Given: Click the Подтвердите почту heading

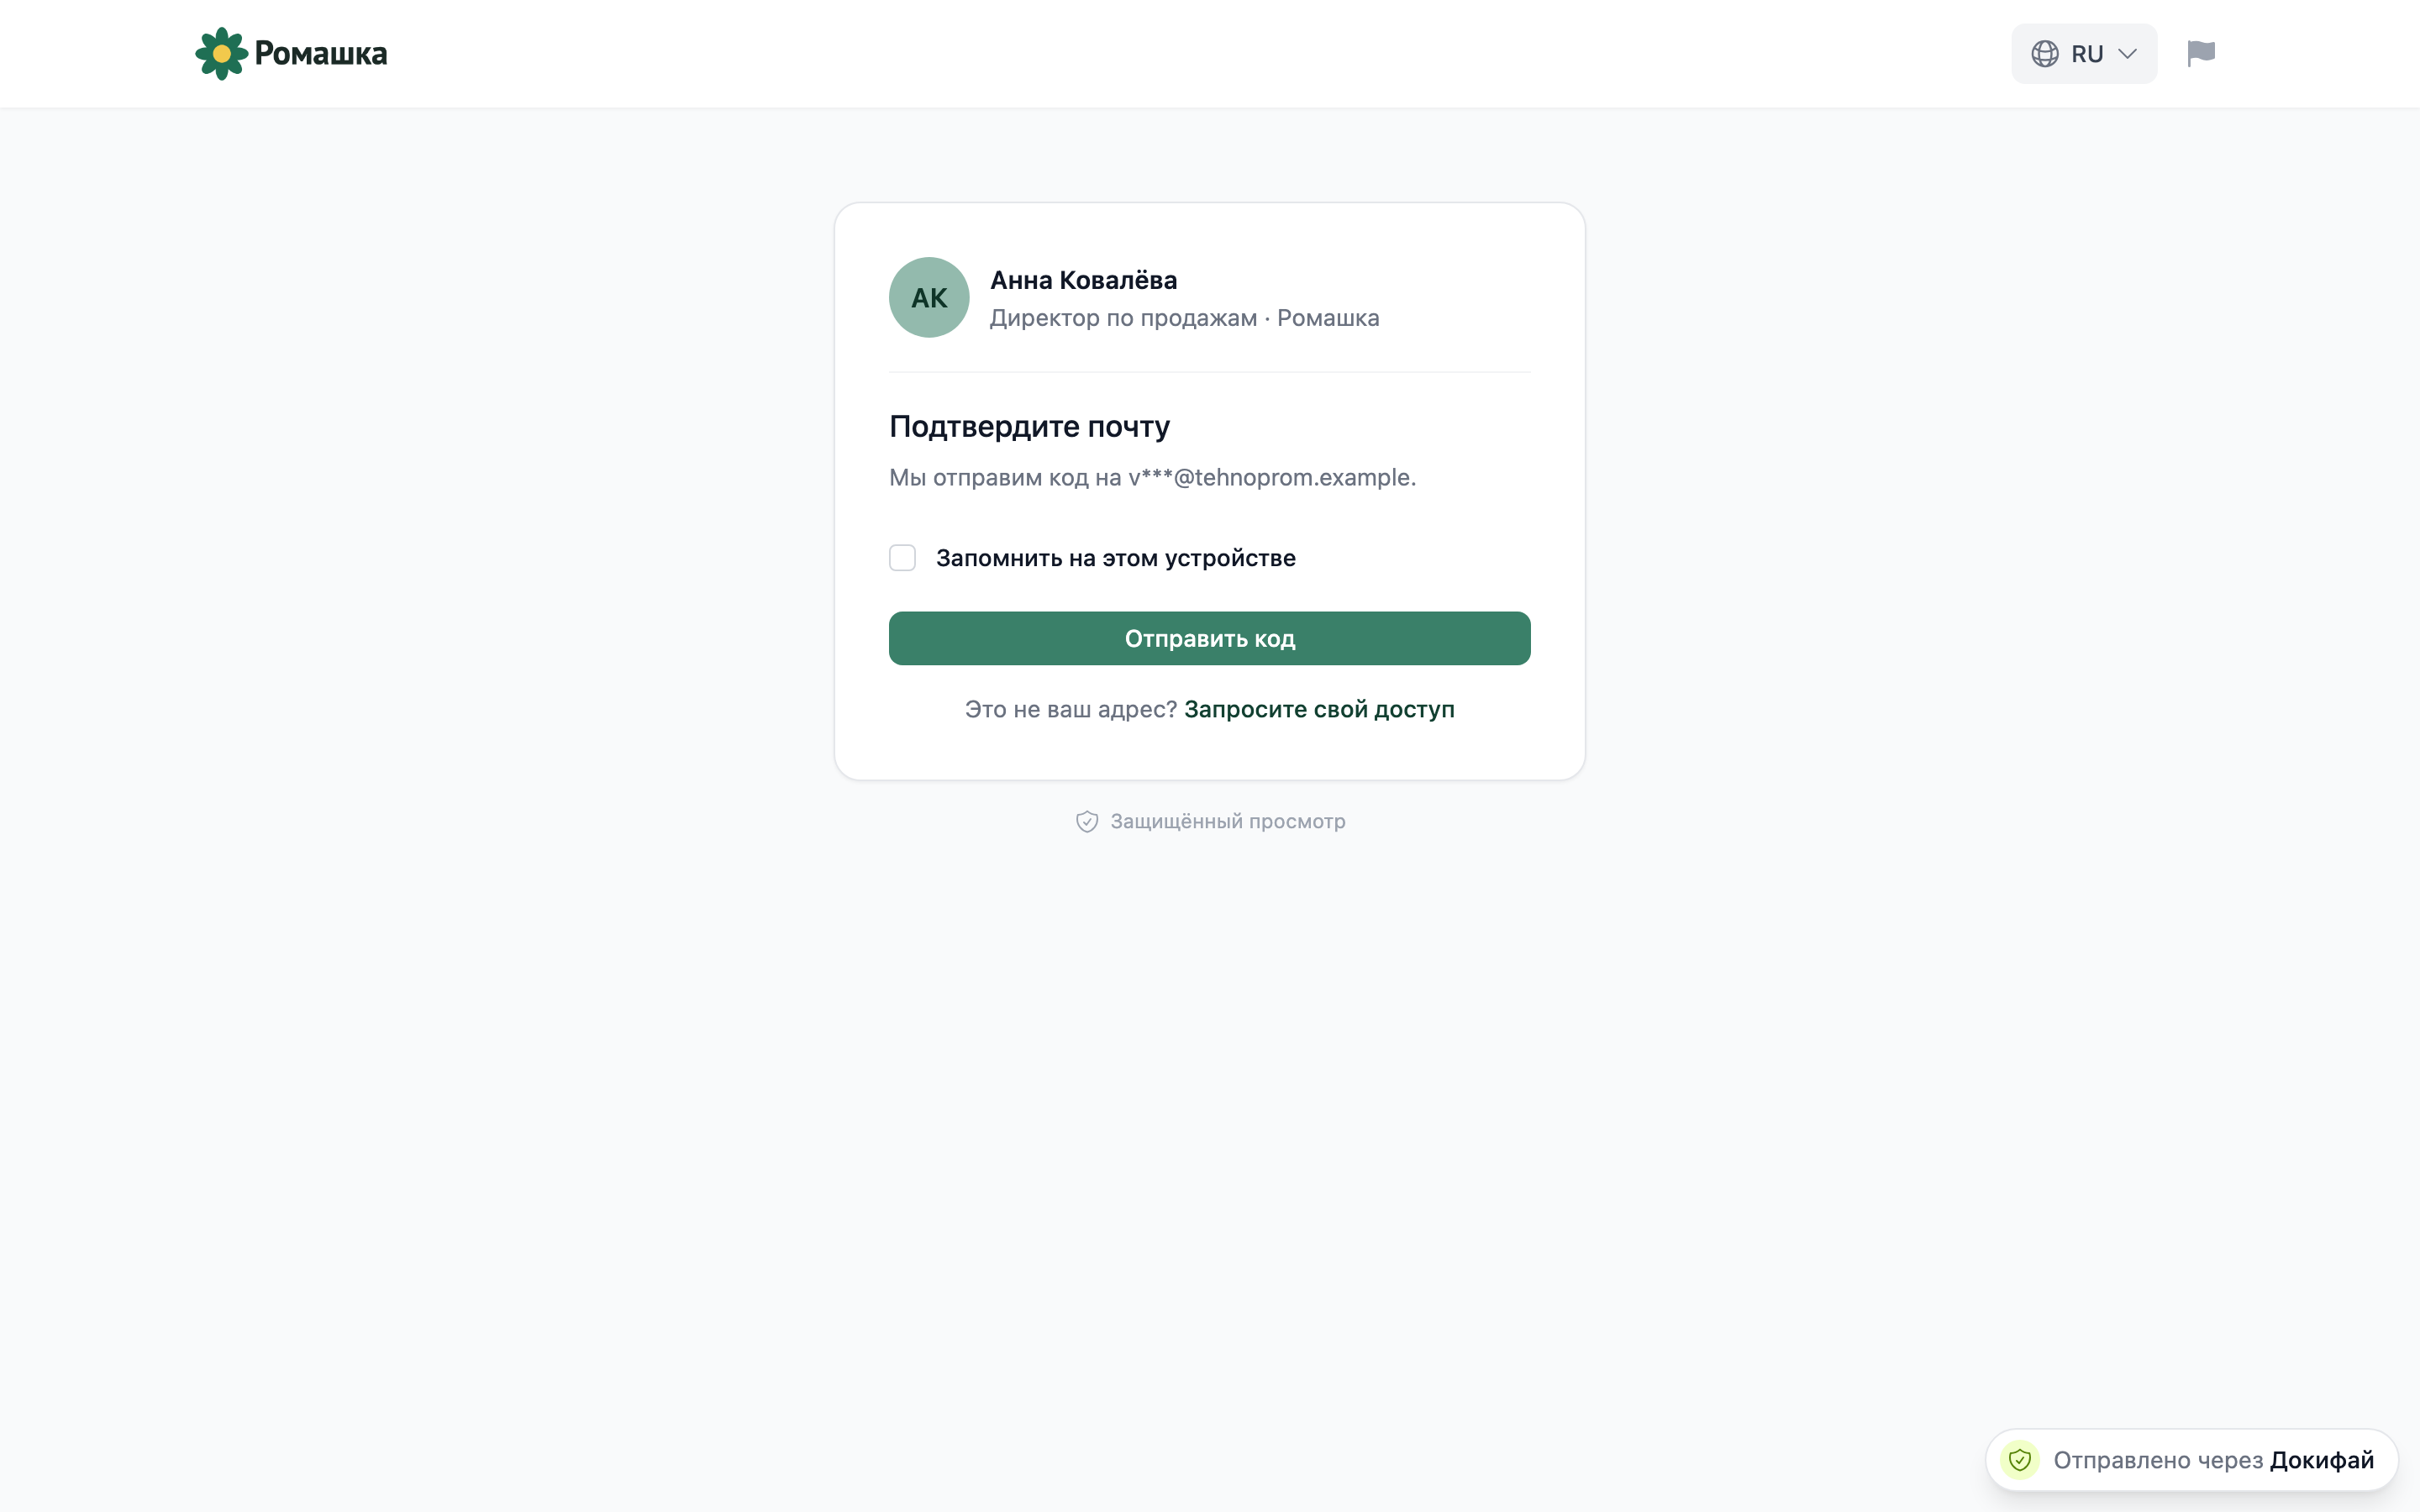Looking at the screenshot, I should [1029, 427].
